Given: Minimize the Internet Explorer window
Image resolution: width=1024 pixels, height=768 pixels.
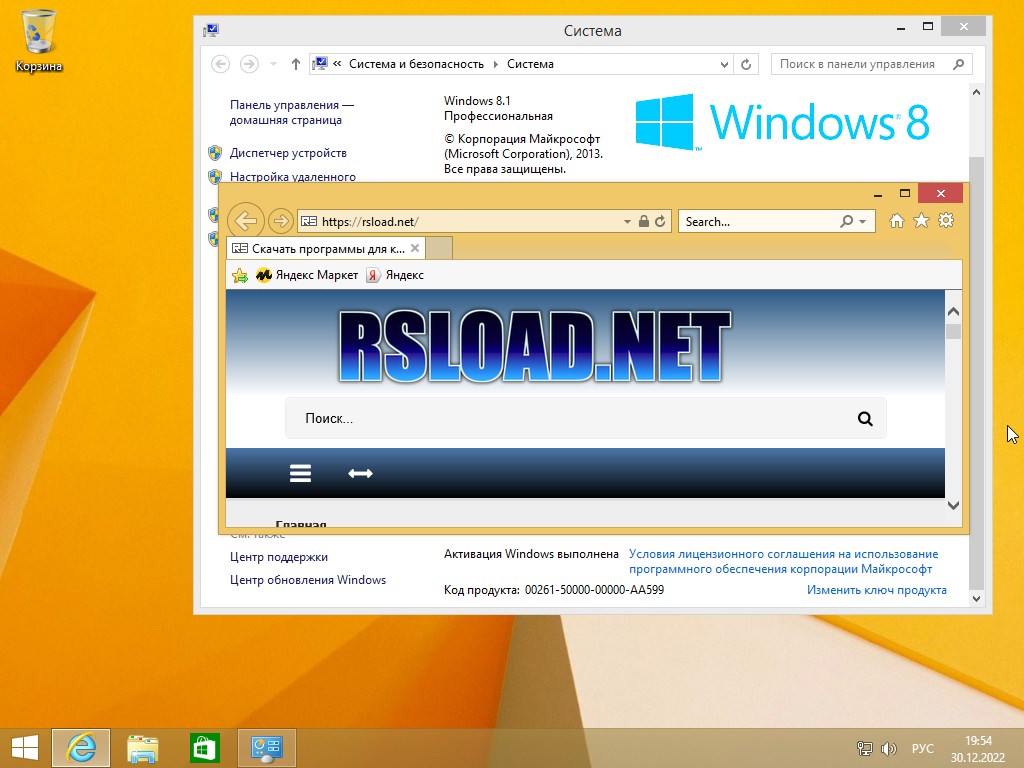Looking at the screenshot, I should pyautogui.click(x=878, y=194).
